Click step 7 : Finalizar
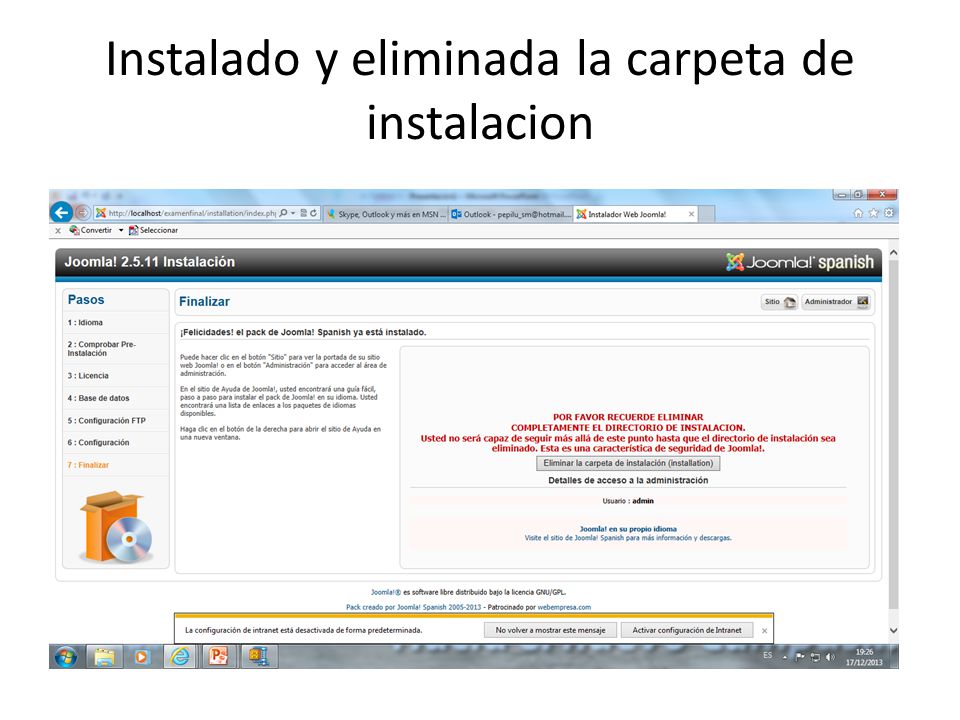 [88, 465]
